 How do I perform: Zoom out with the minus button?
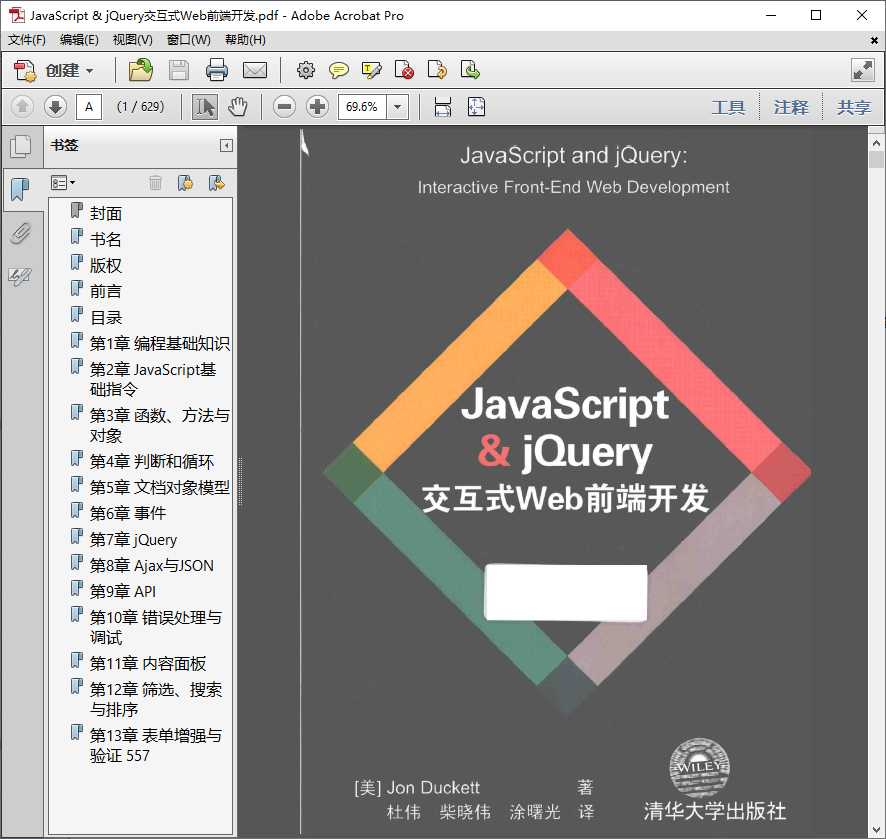tap(284, 106)
